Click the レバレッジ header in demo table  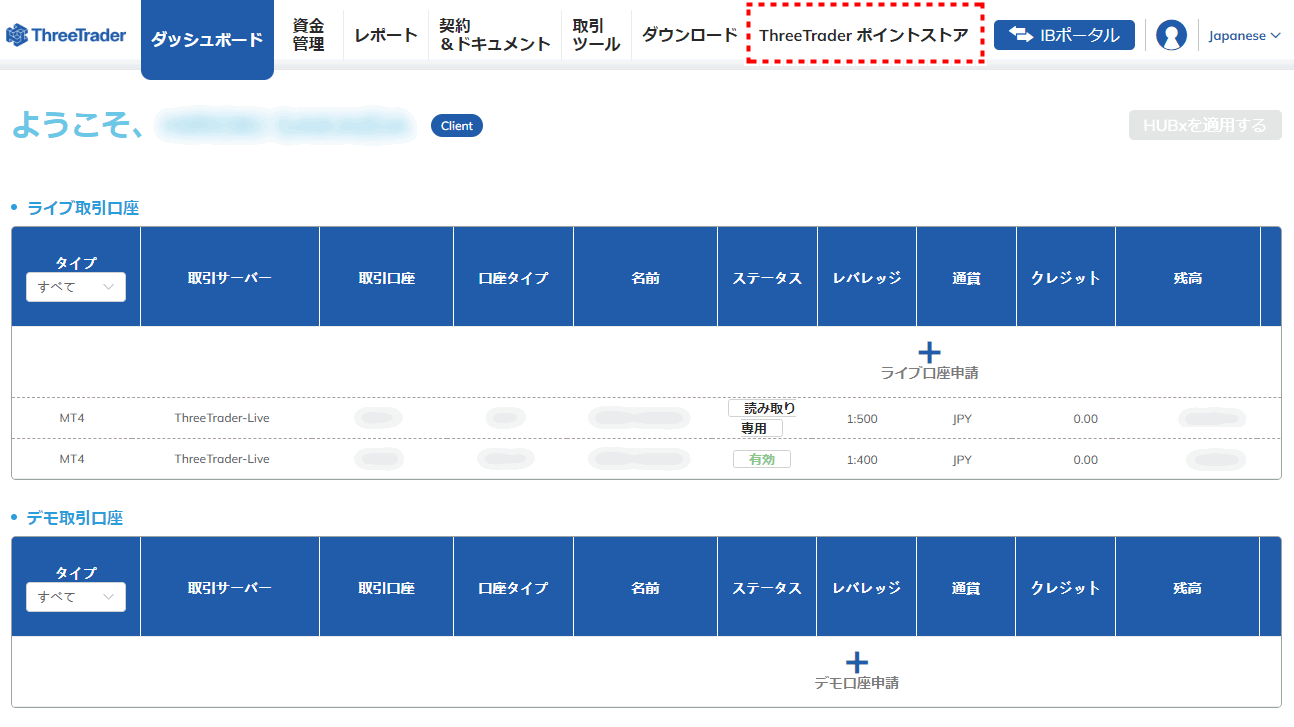867,588
